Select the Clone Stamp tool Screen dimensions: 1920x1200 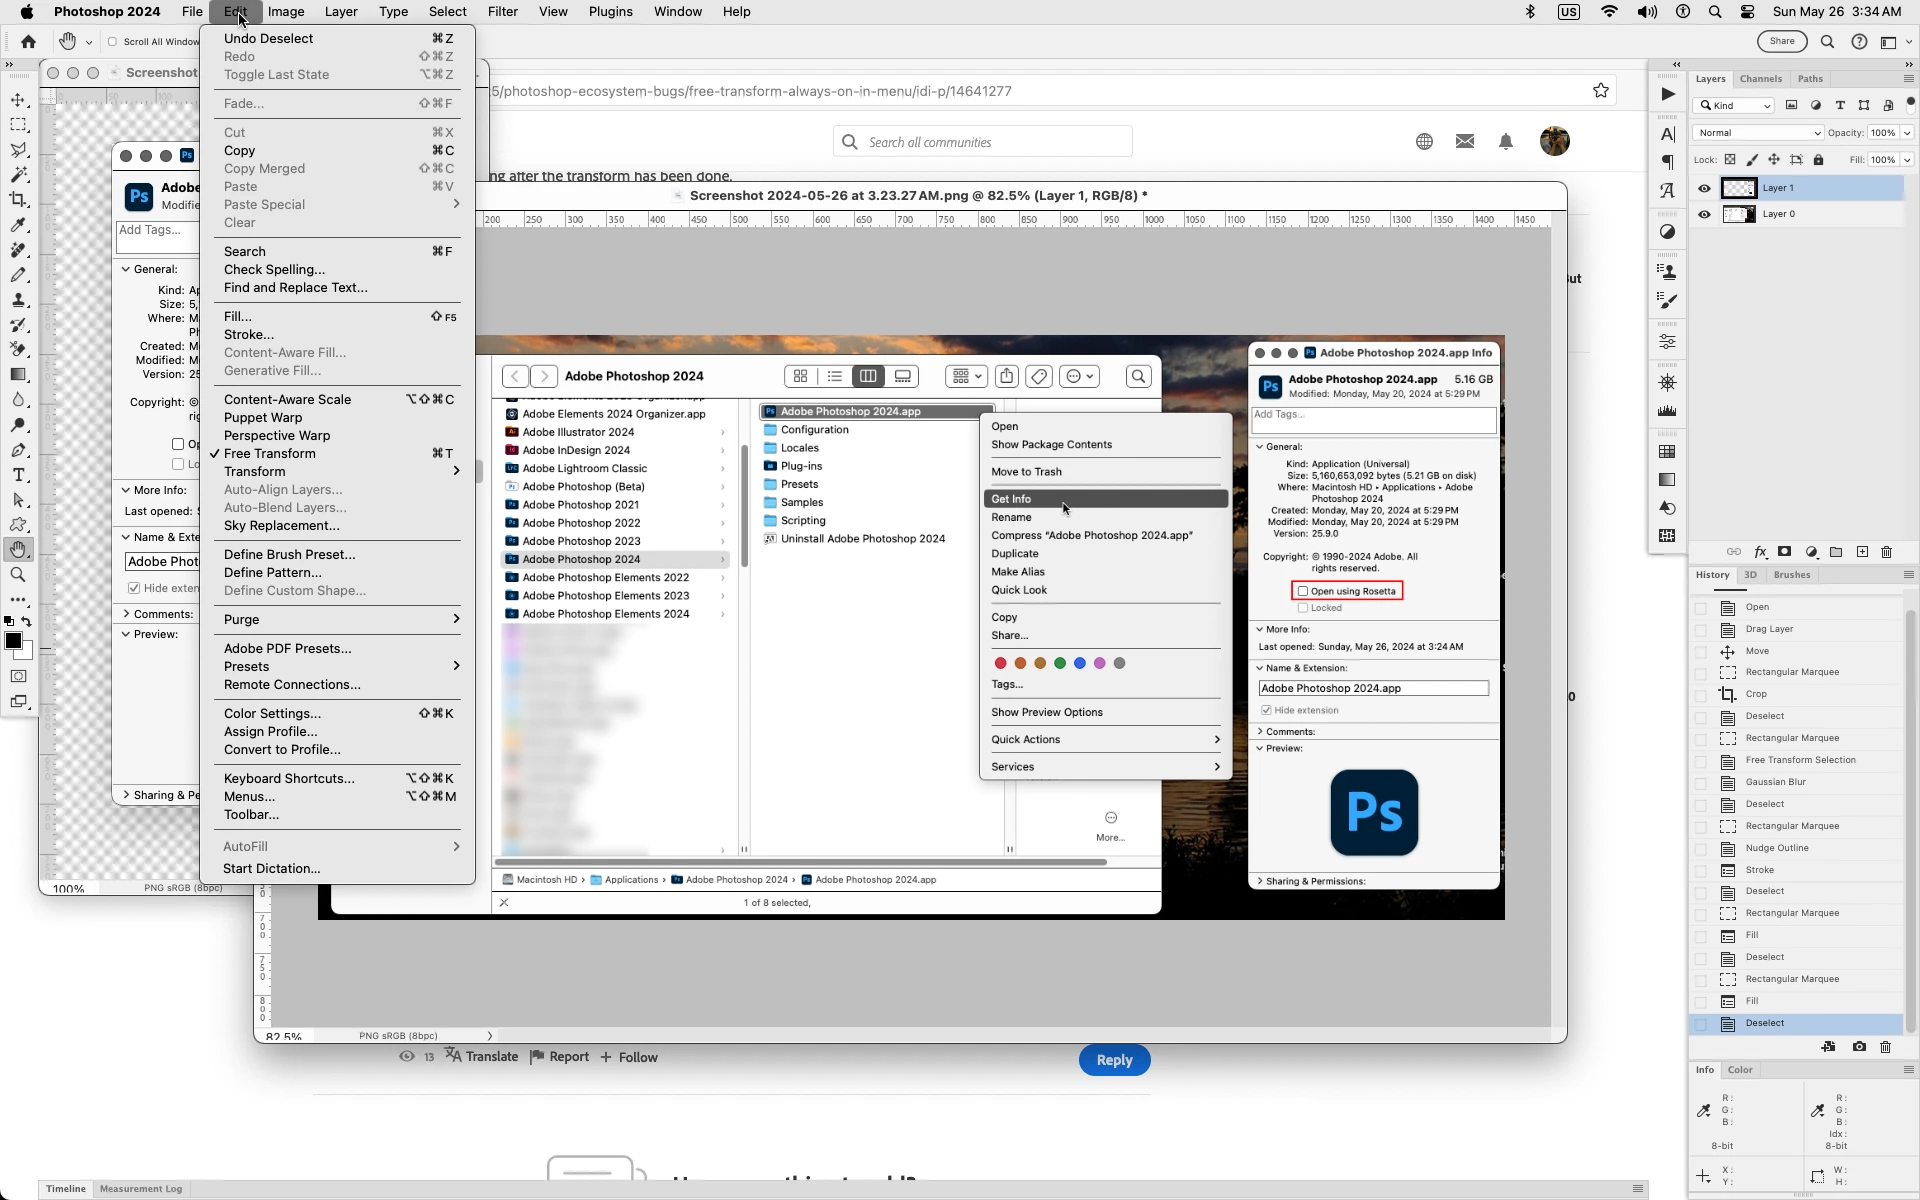[18, 300]
